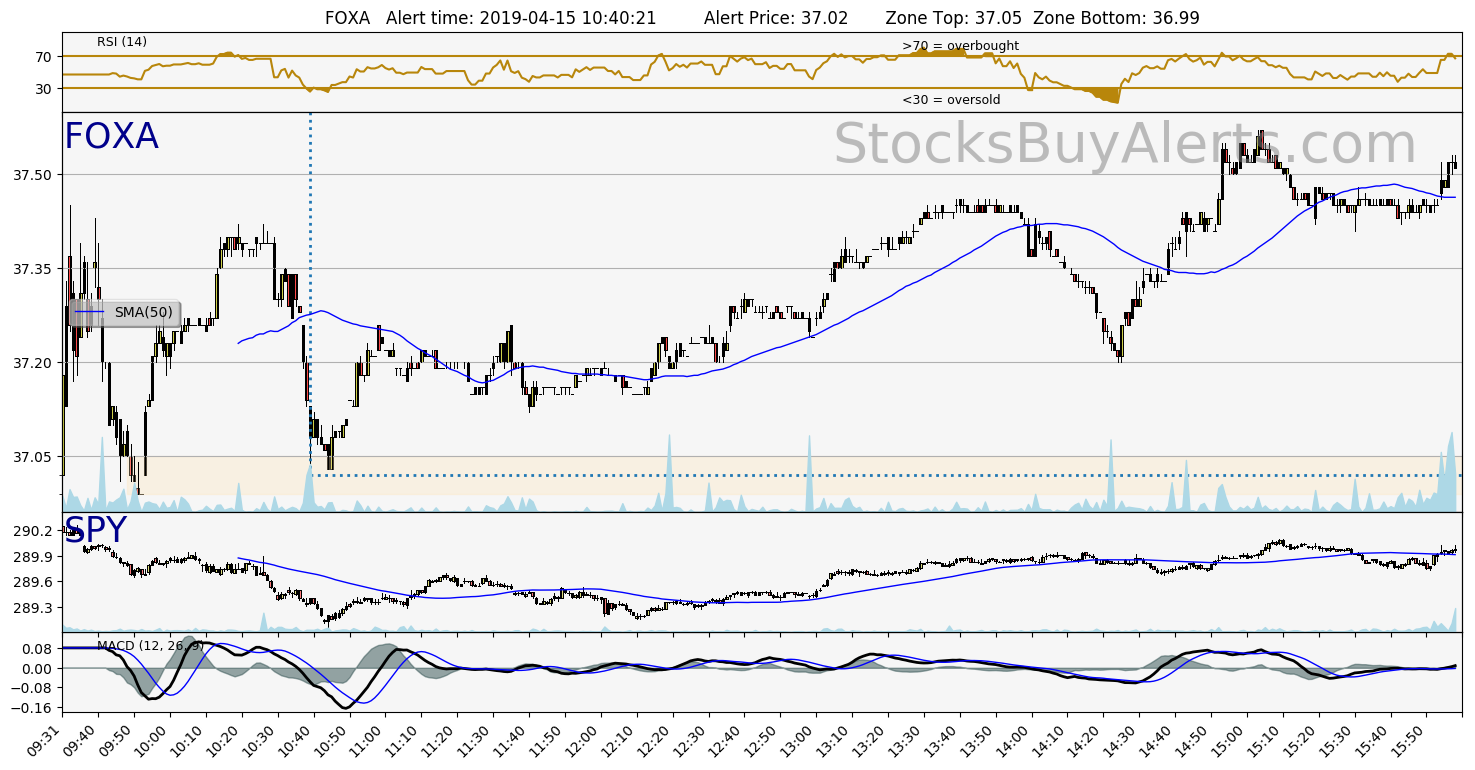Click the large blue FOXA chart label
1475x770 pixels.
111,136
